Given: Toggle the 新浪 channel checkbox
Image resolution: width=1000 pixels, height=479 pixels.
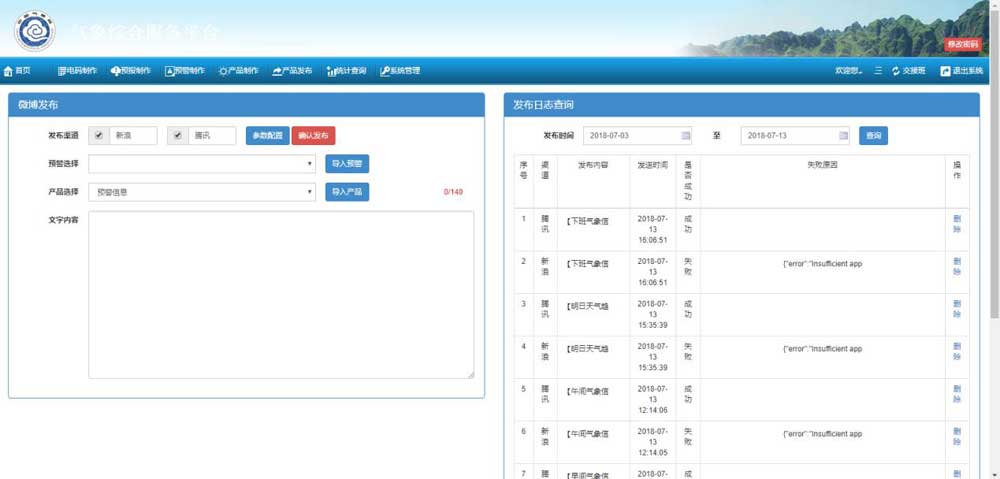Looking at the screenshot, I should click(x=98, y=135).
